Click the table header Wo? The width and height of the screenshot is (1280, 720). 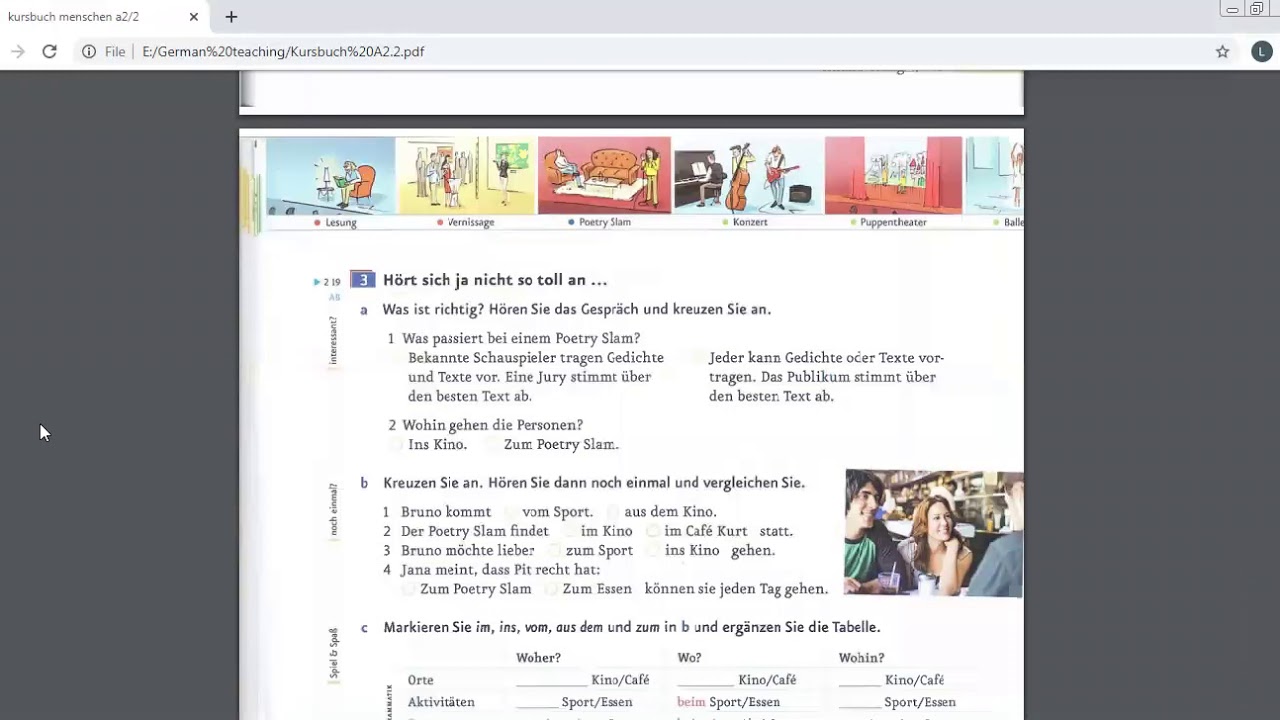pos(689,657)
